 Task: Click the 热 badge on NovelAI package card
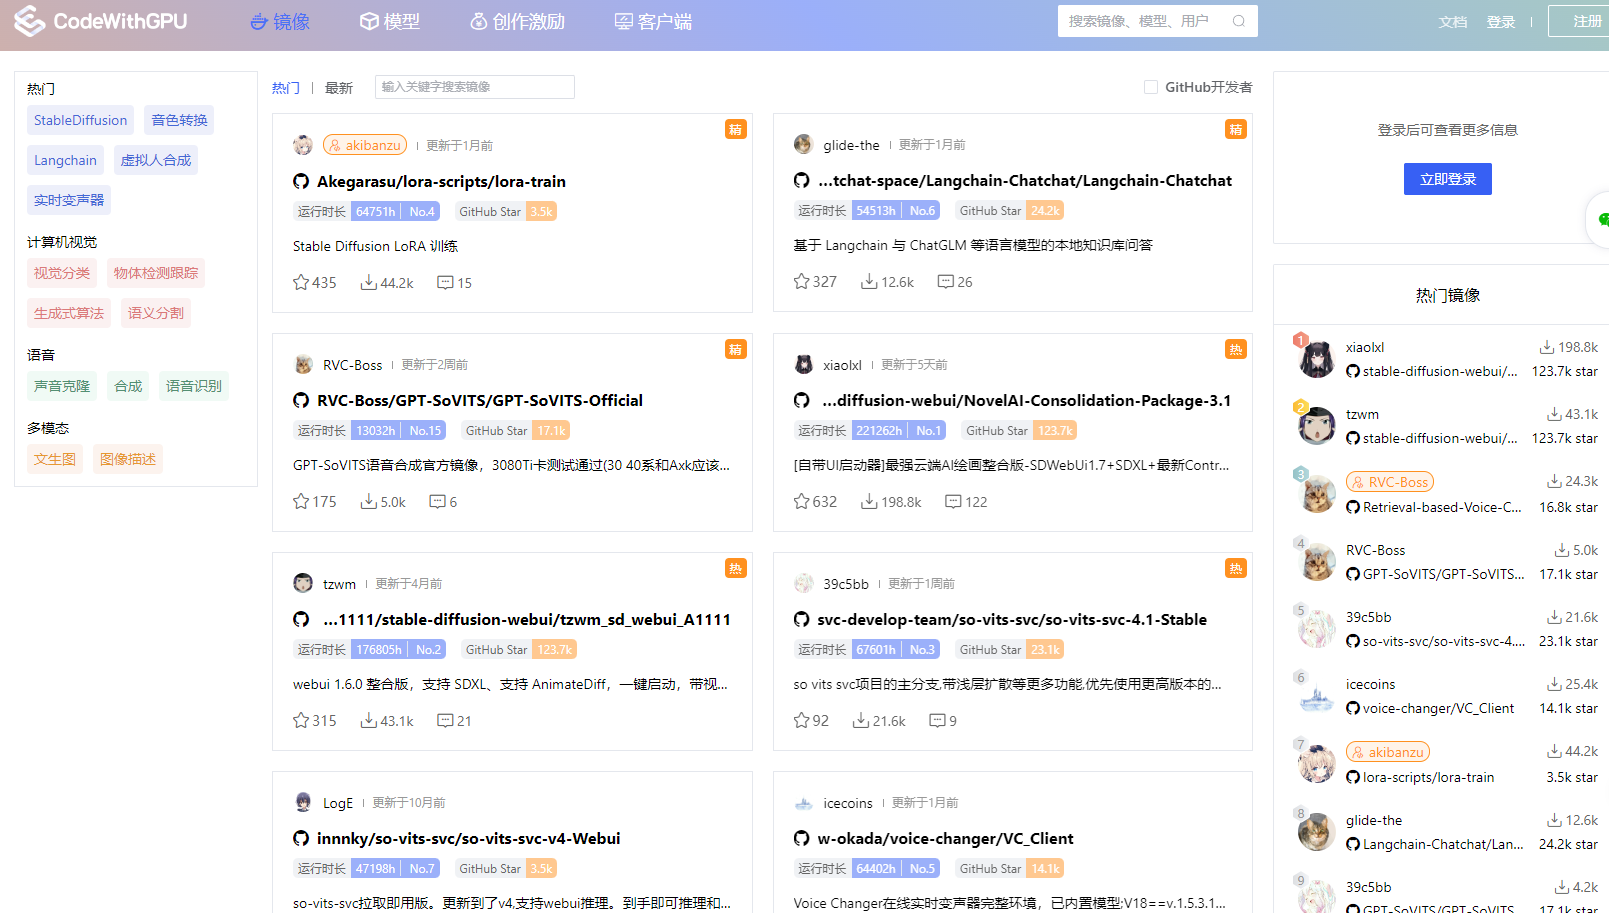(x=1236, y=349)
